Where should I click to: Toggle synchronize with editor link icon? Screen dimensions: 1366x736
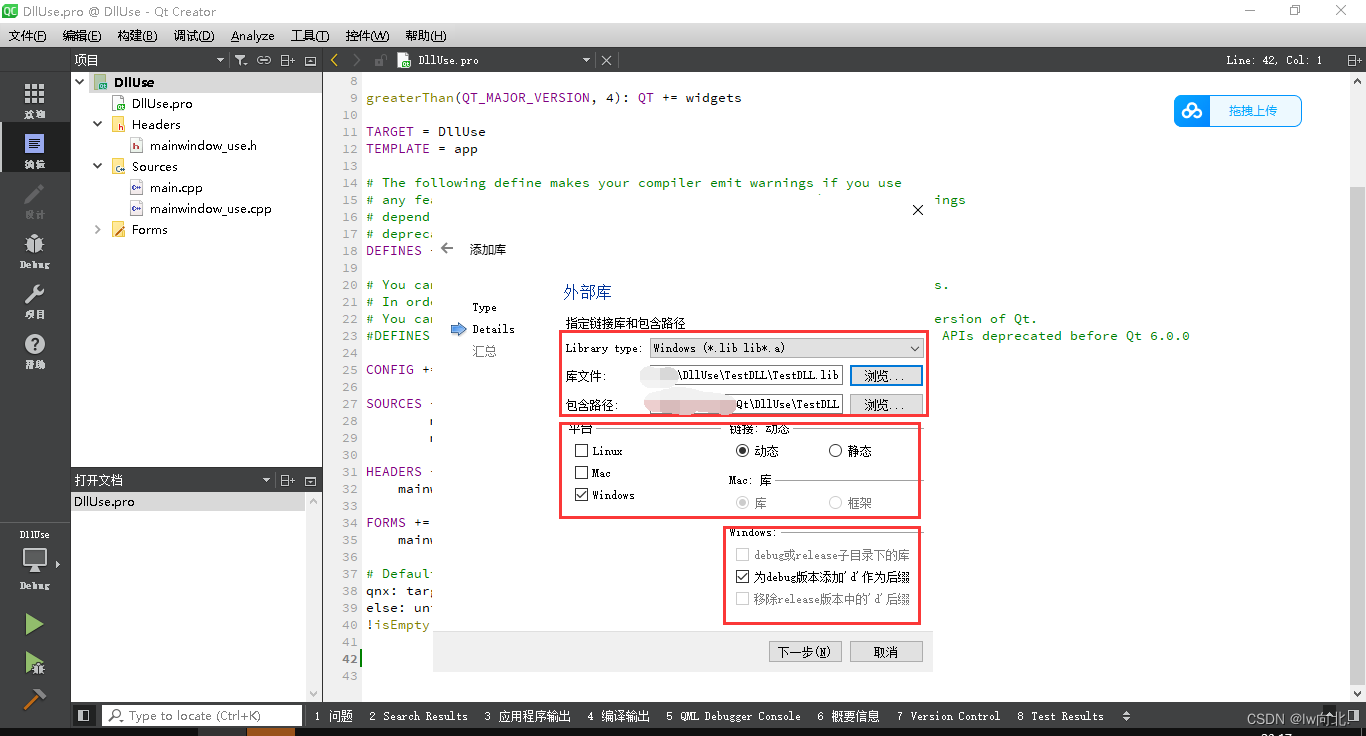264,60
